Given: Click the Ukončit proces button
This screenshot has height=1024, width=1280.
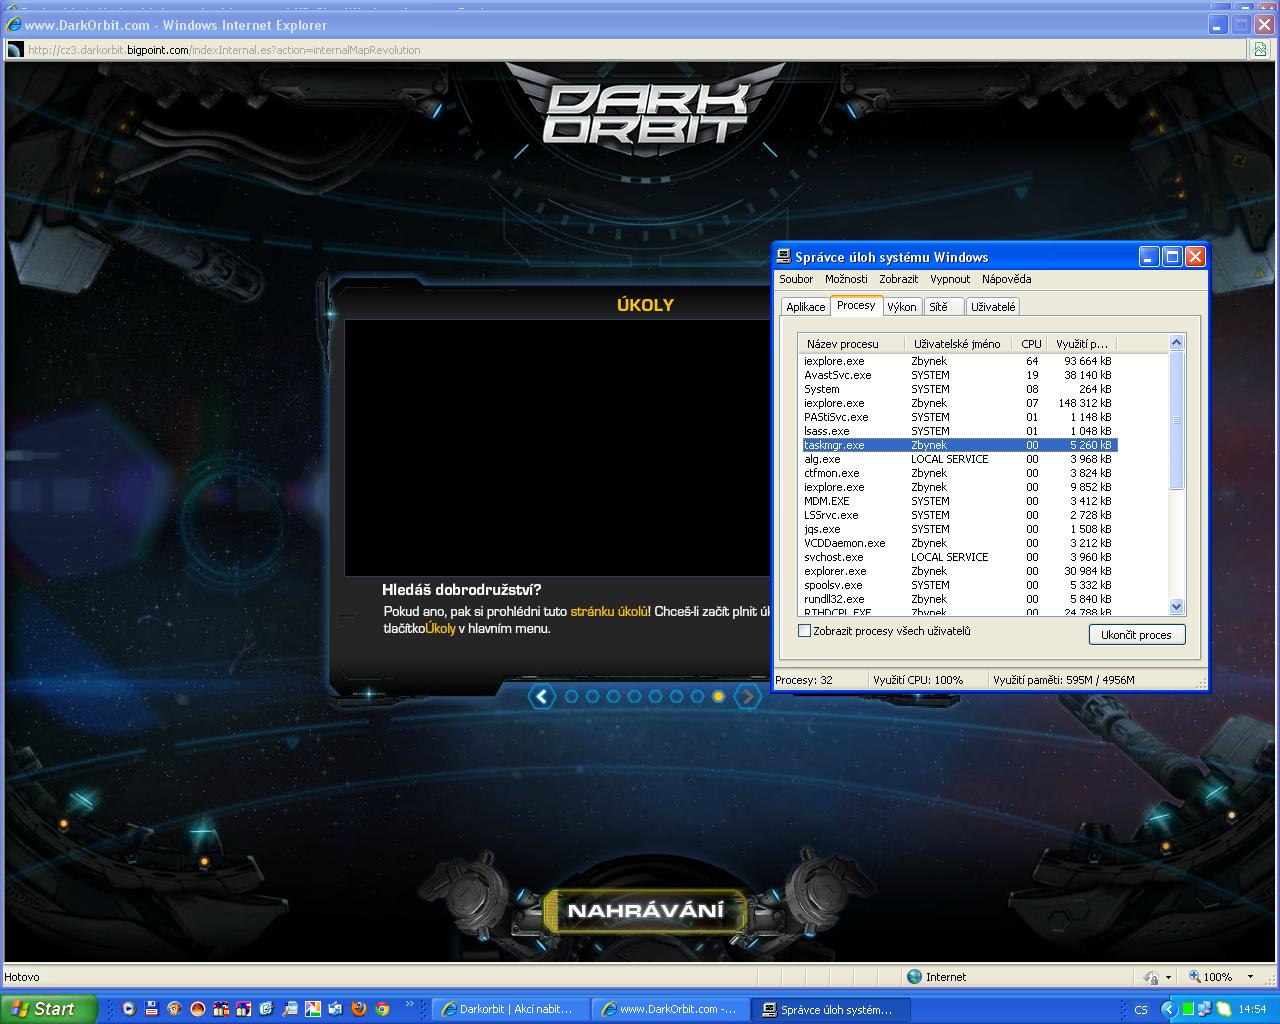Looking at the screenshot, I should (x=1136, y=635).
